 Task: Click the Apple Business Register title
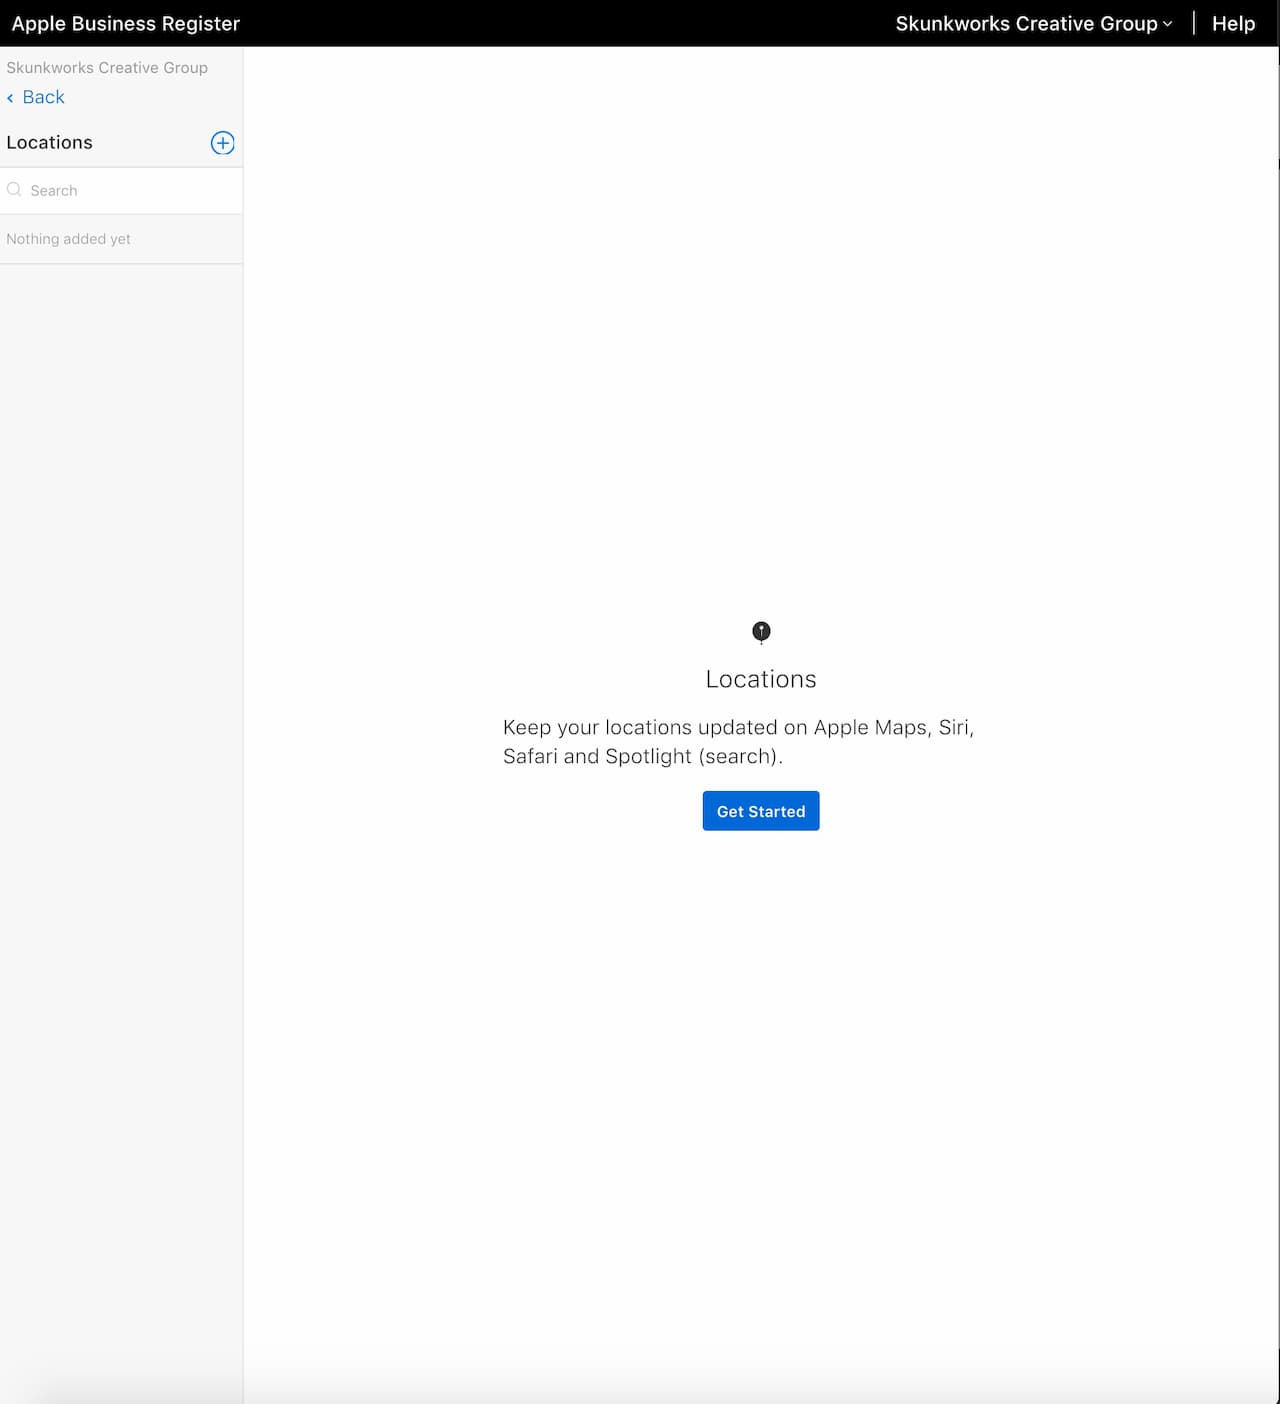[126, 24]
